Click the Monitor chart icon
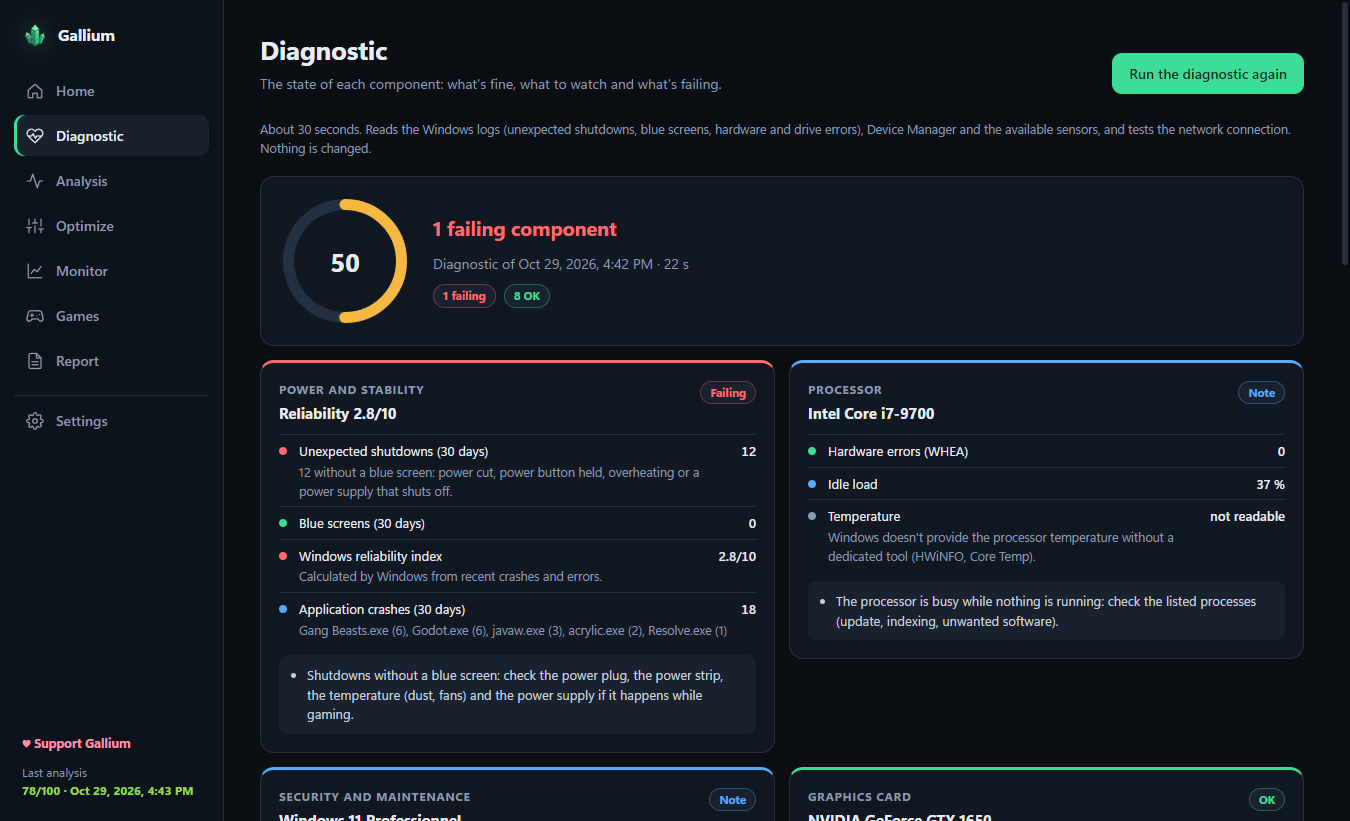This screenshot has height=821, width=1350. pyautogui.click(x=35, y=271)
